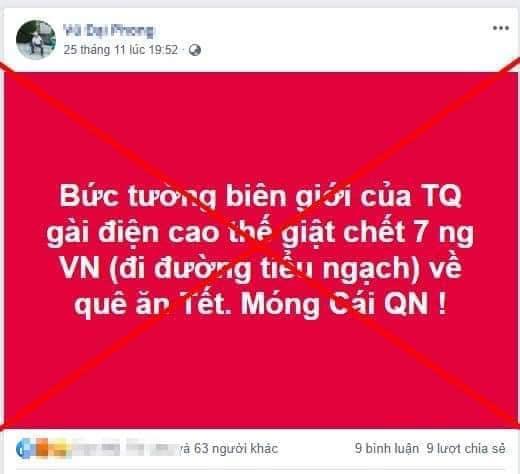Click the yellow emoji reaction icon
This screenshot has height=474, width=520.
(59, 449)
